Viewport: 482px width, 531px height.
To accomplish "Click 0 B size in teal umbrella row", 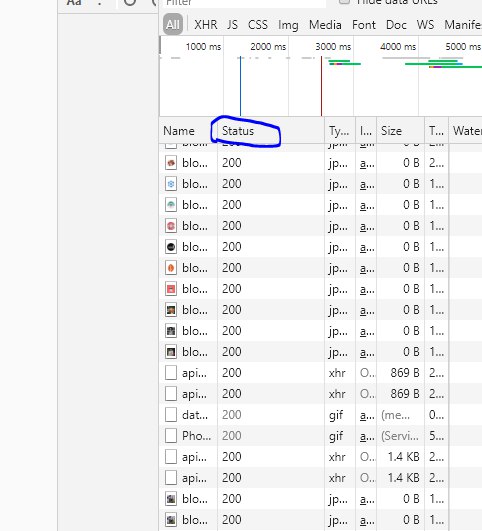I will [411, 205].
